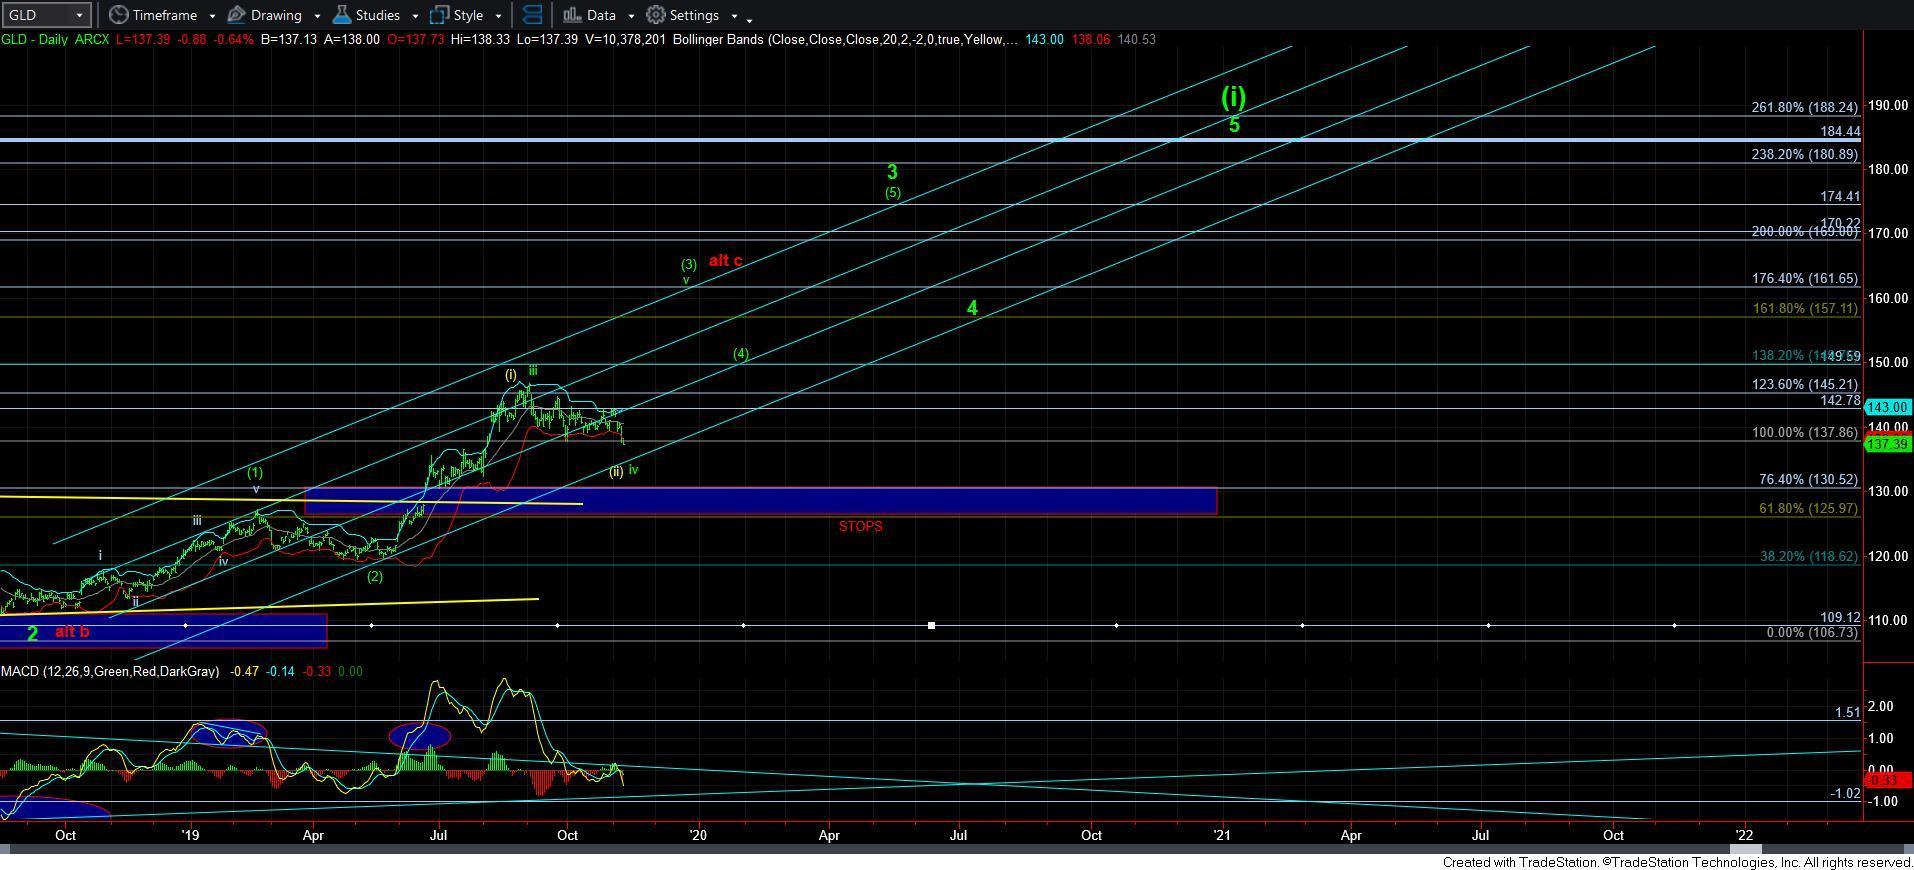Click the 142.78 price level label
The height and width of the screenshot is (870, 1914).
[x=1840, y=400]
